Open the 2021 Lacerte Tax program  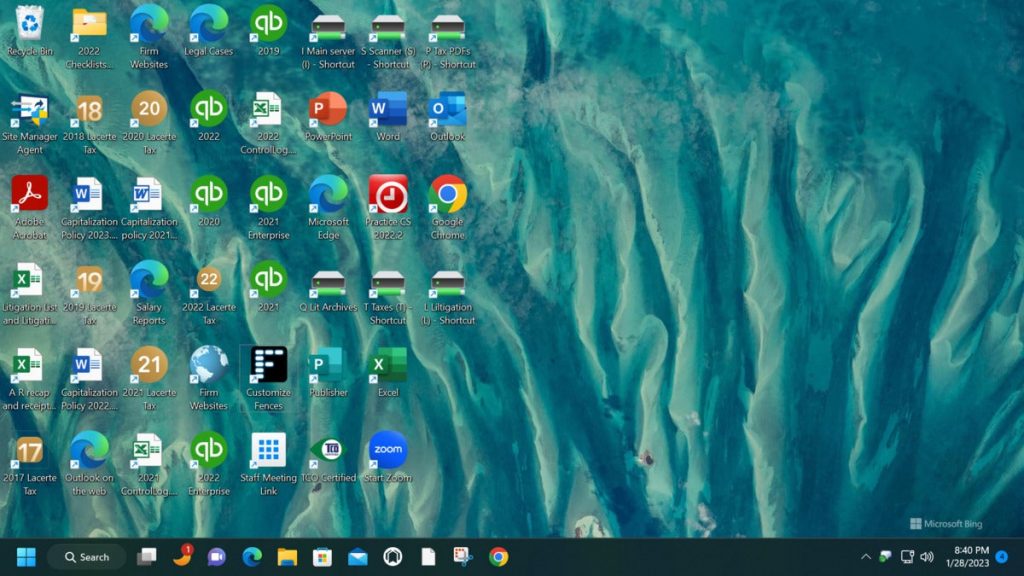[x=148, y=365]
